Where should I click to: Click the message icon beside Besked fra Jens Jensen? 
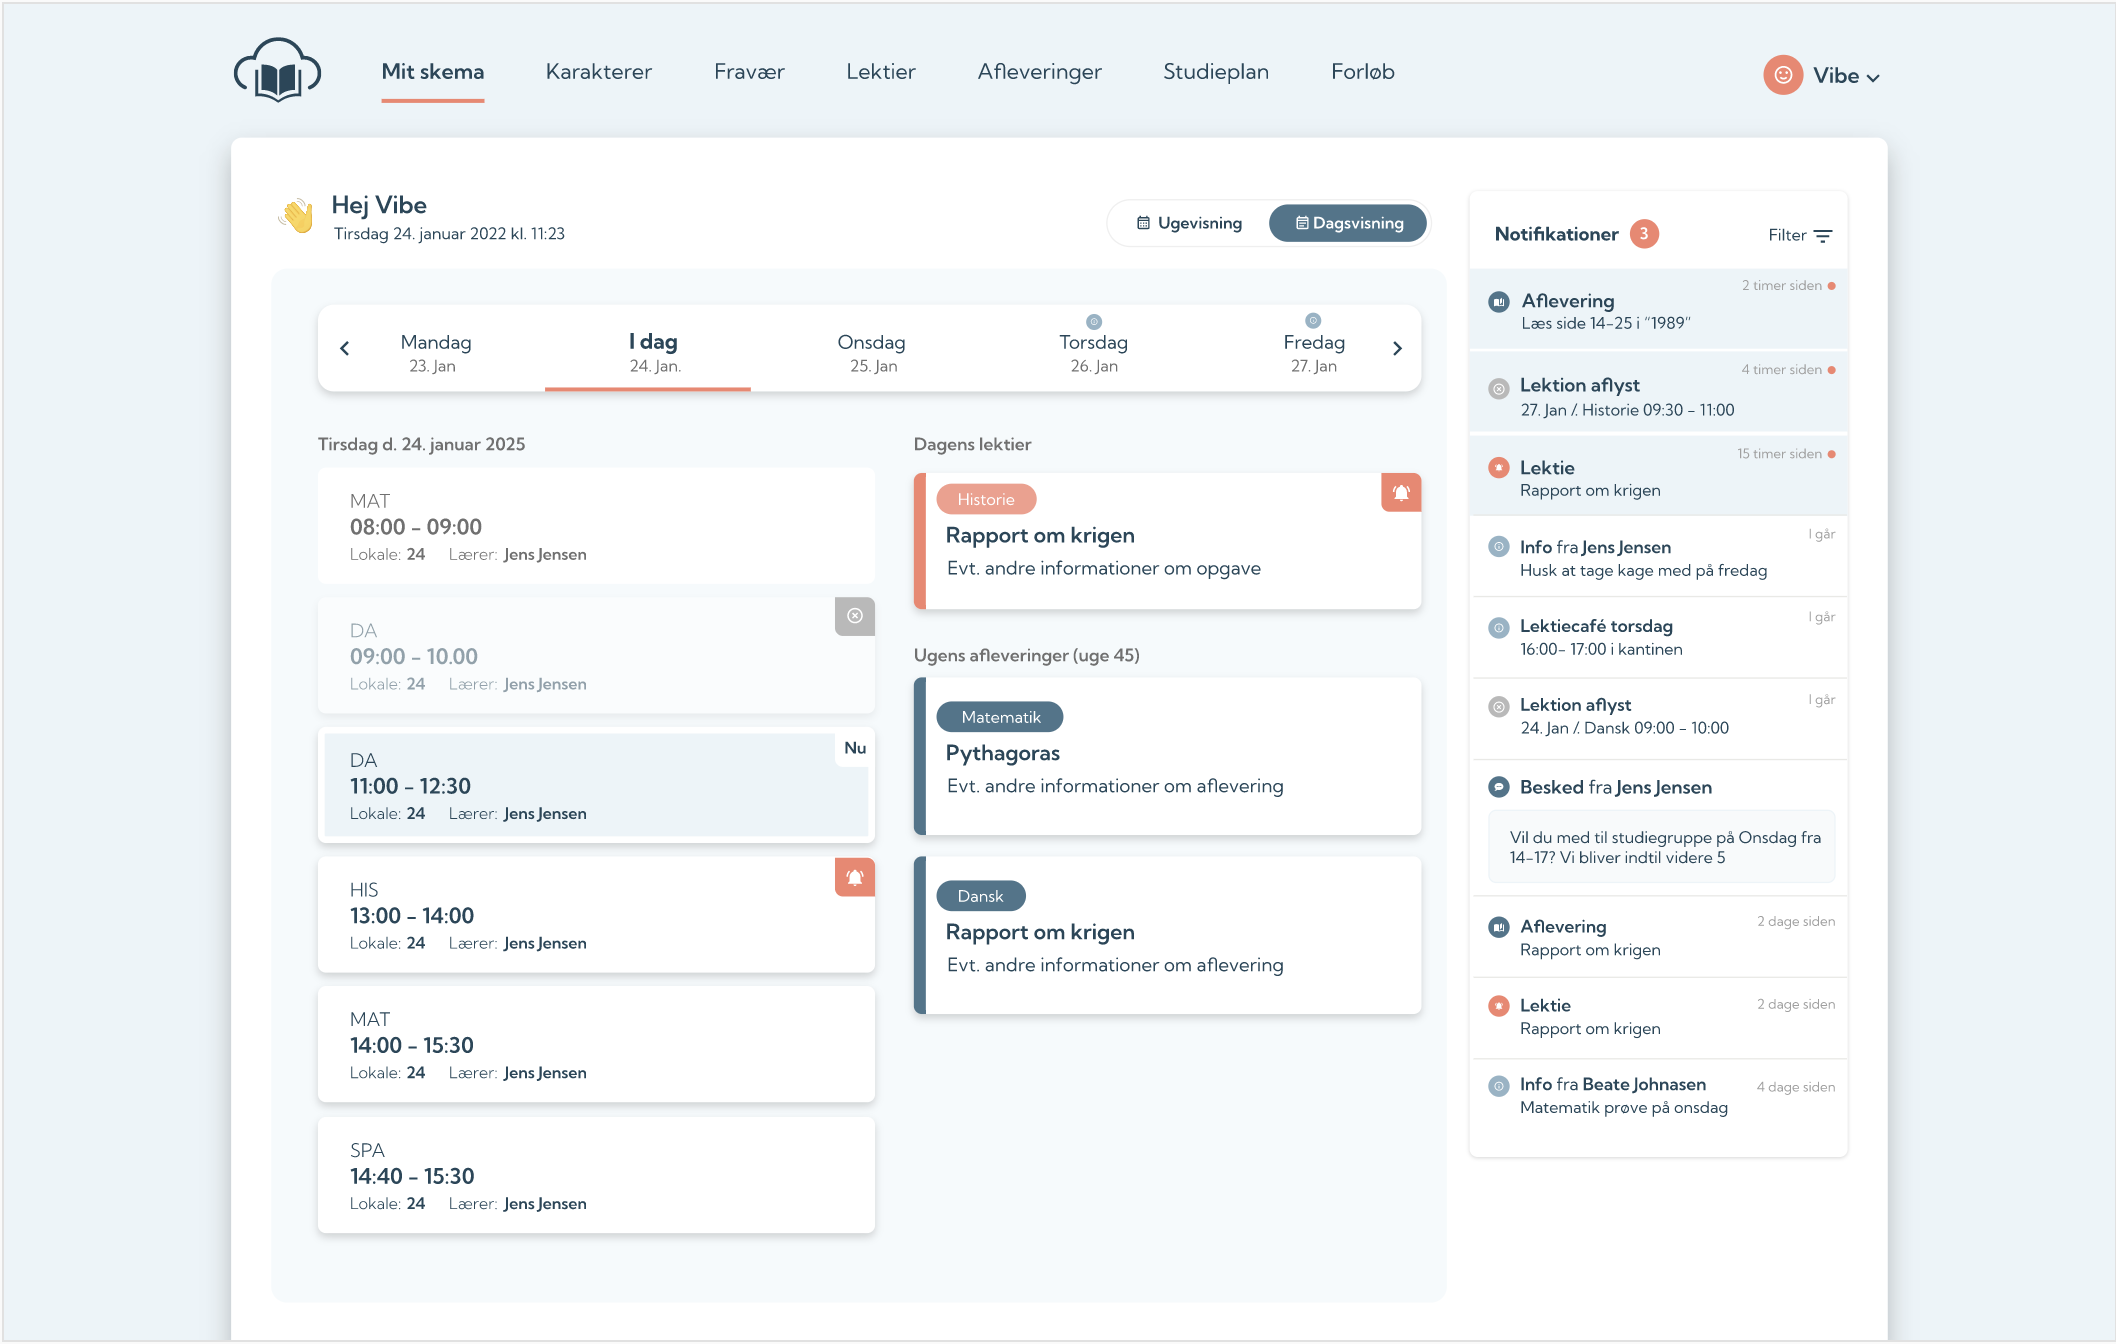click(1498, 787)
